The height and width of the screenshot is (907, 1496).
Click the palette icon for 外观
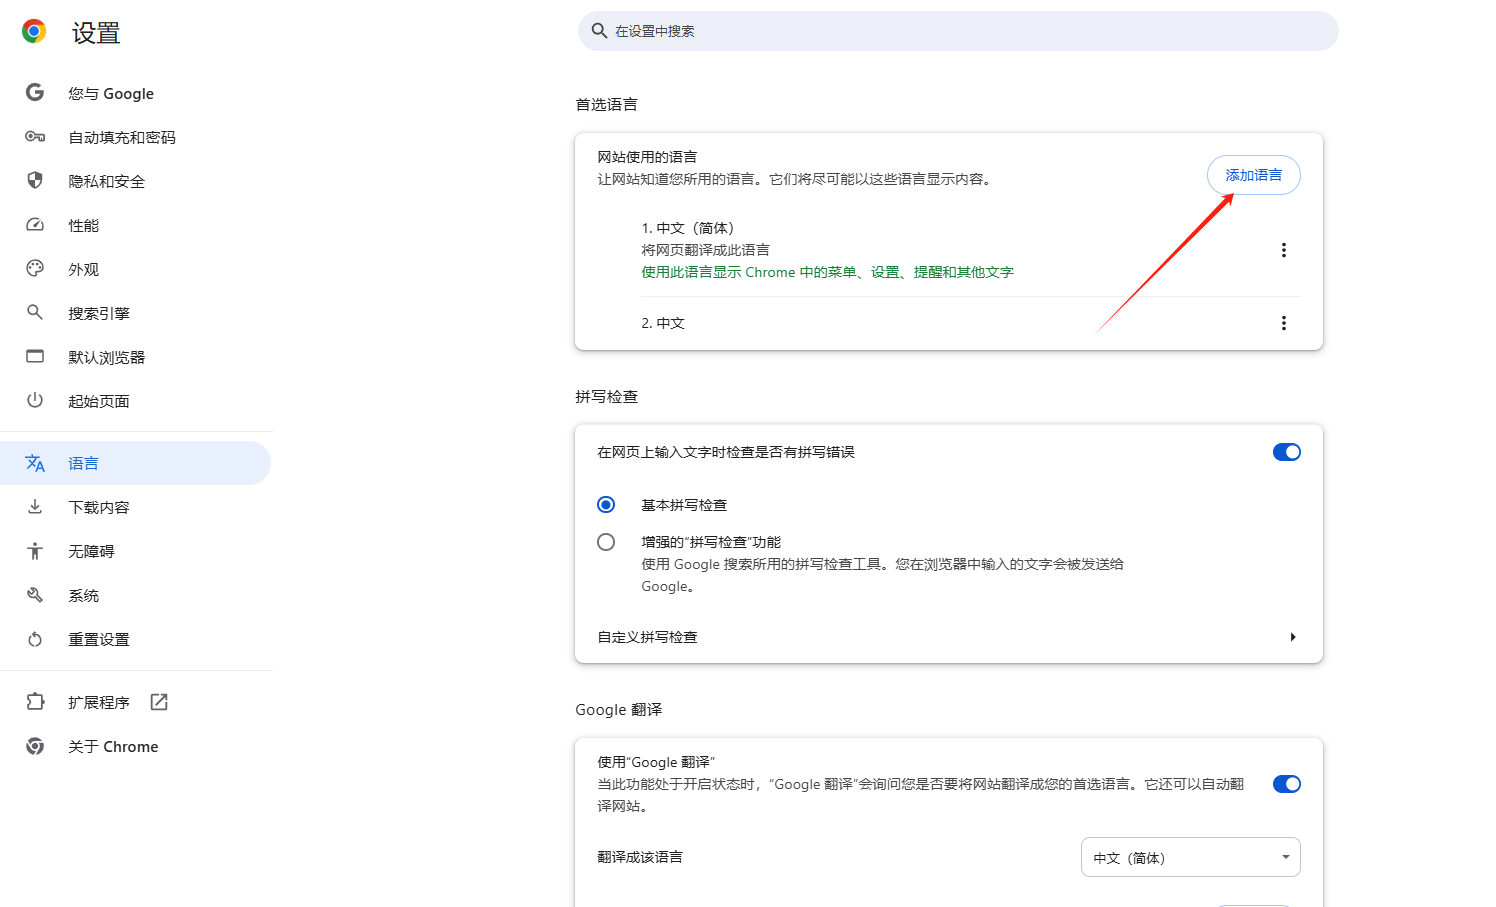coord(35,268)
